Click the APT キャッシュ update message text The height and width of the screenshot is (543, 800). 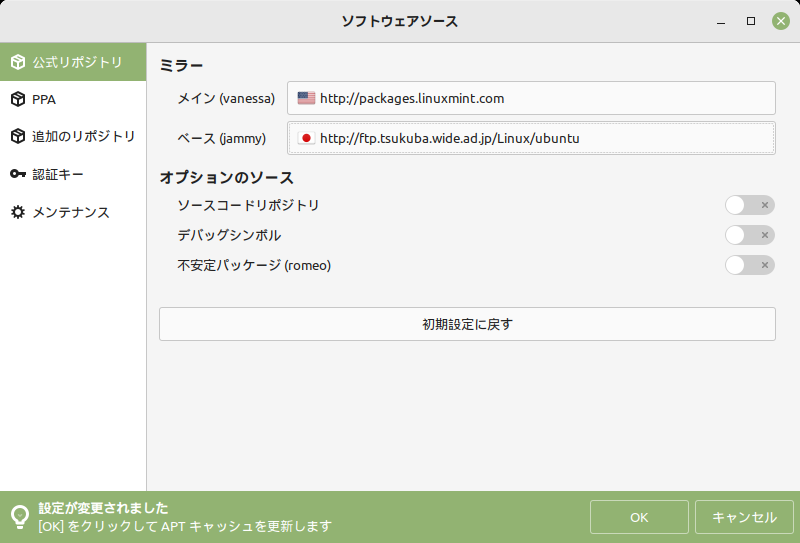[185, 526]
